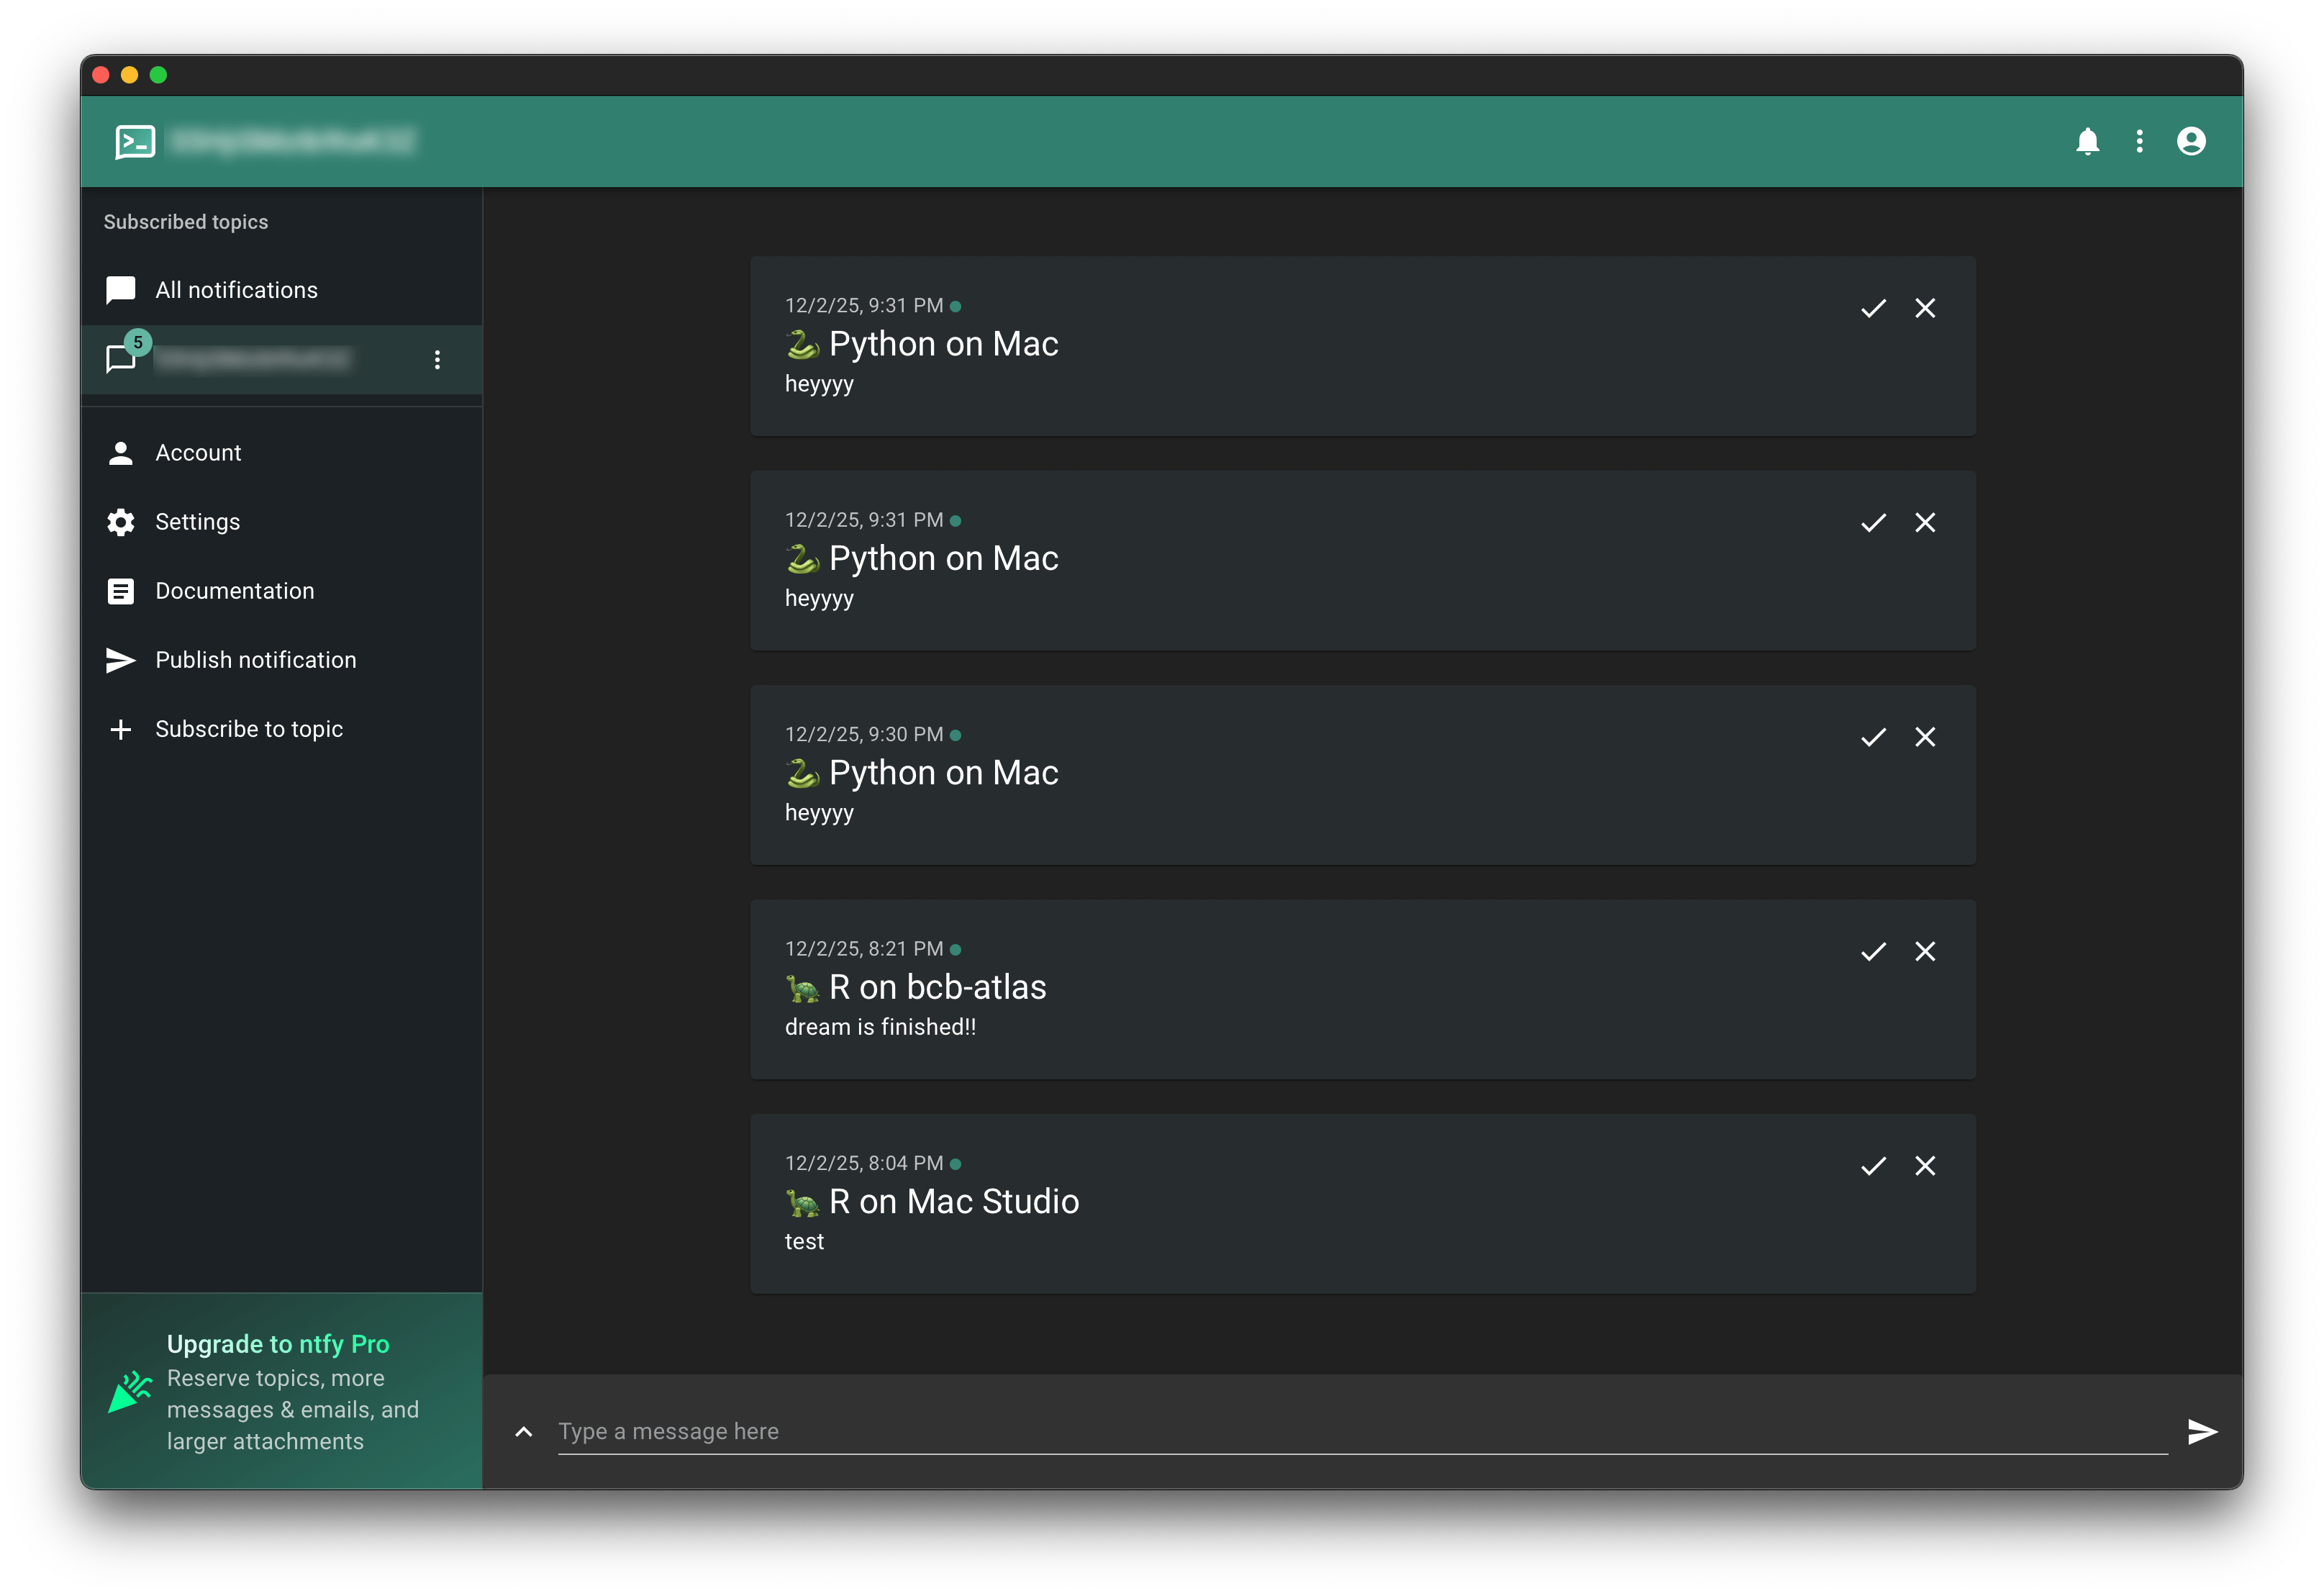Open the Subscribe to topic plus icon

click(x=120, y=729)
